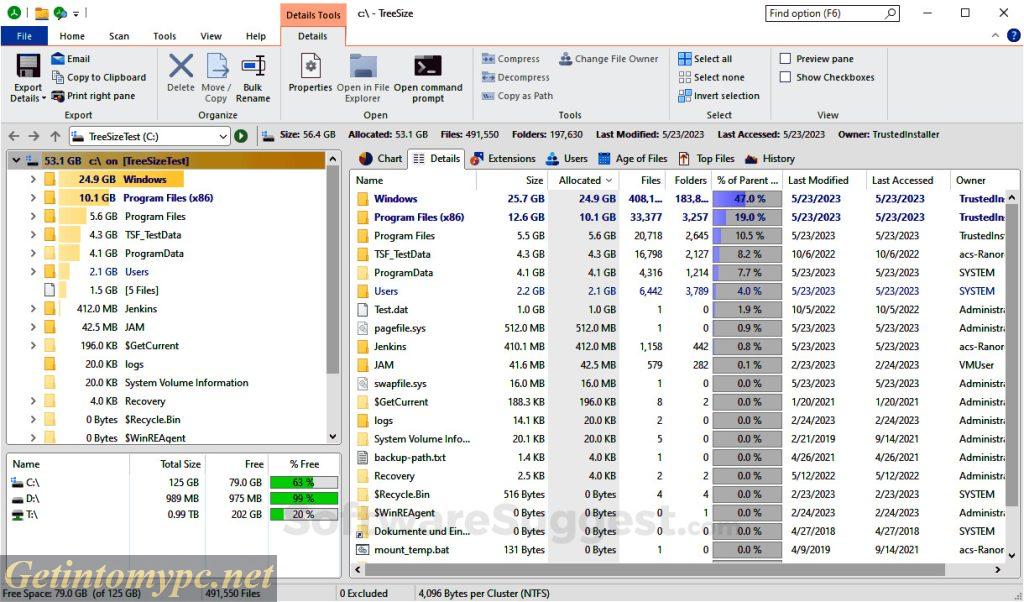
Task: Click Copy to Clipboard icon
Action: (x=57, y=77)
